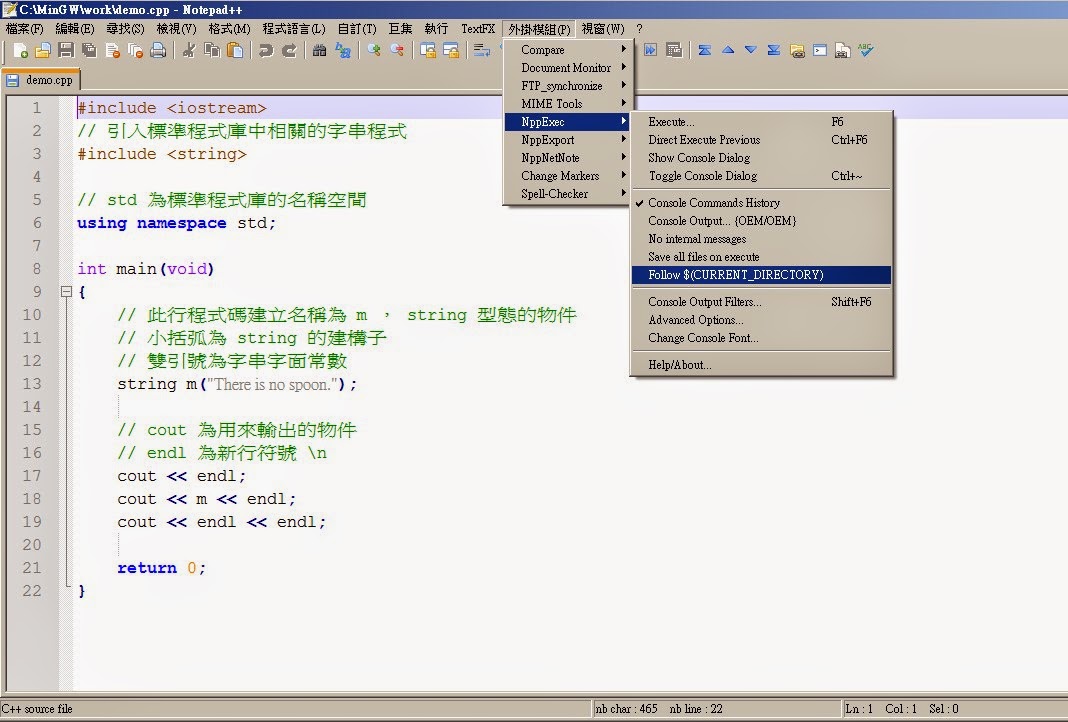Click the synchronize vertical scrolling icon
This screenshot has width=1068, height=722.
tap(428, 50)
